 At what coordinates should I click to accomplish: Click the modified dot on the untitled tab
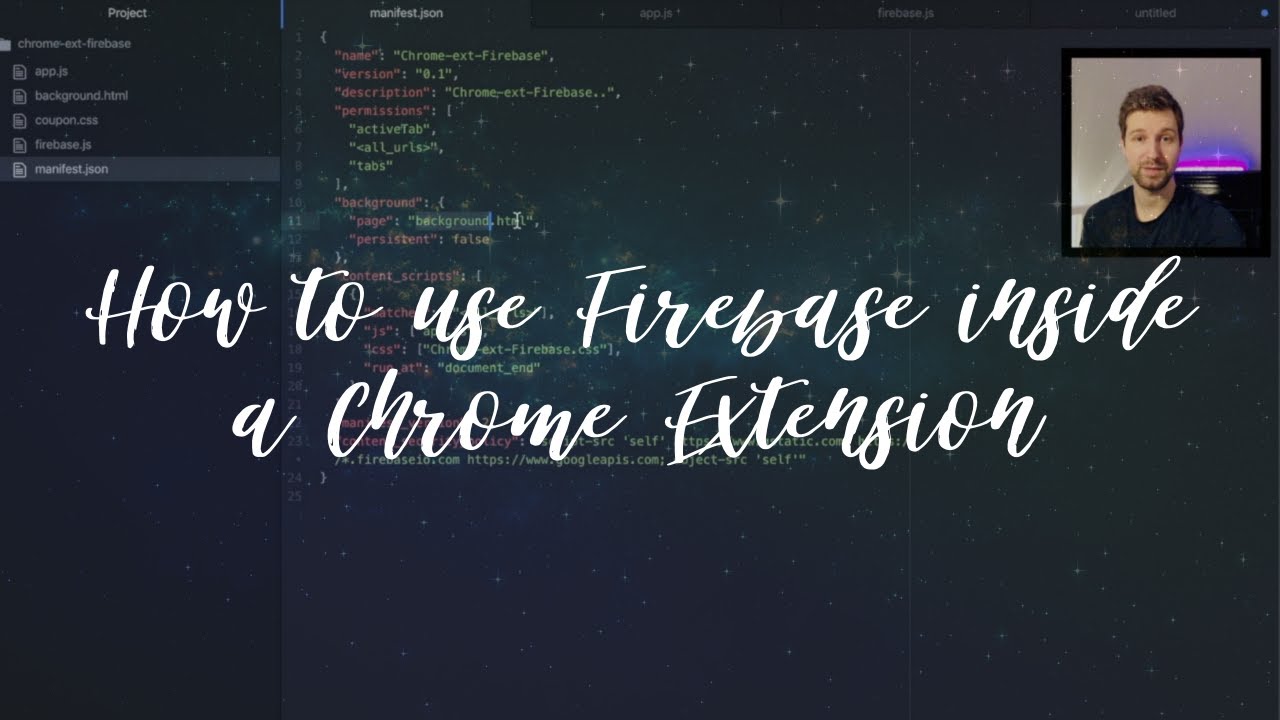1262,13
